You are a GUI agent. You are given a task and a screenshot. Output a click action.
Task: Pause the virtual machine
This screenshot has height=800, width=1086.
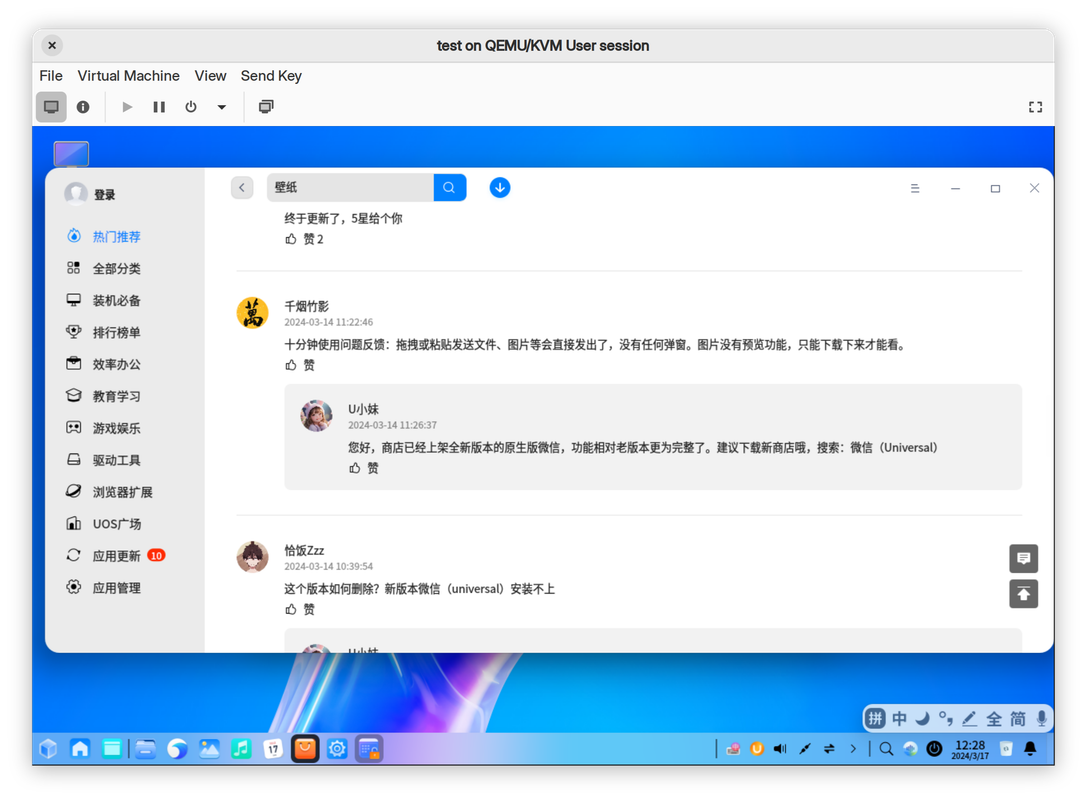pyautogui.click(x=159, y=107)
